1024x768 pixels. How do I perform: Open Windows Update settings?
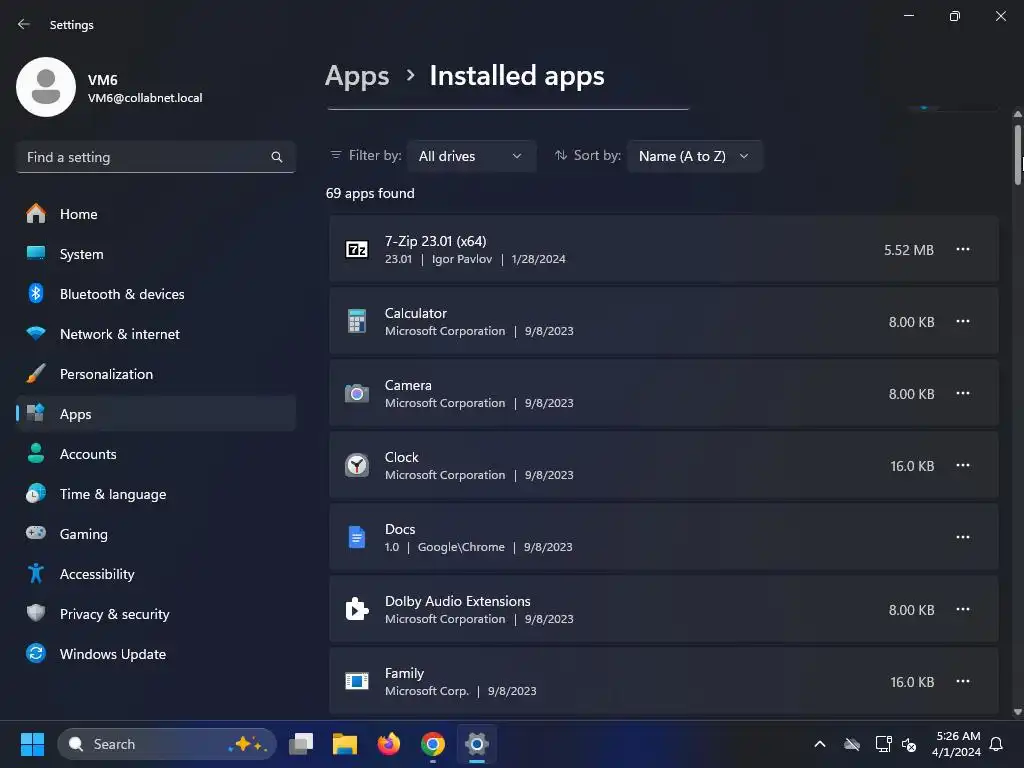[155, 654]
